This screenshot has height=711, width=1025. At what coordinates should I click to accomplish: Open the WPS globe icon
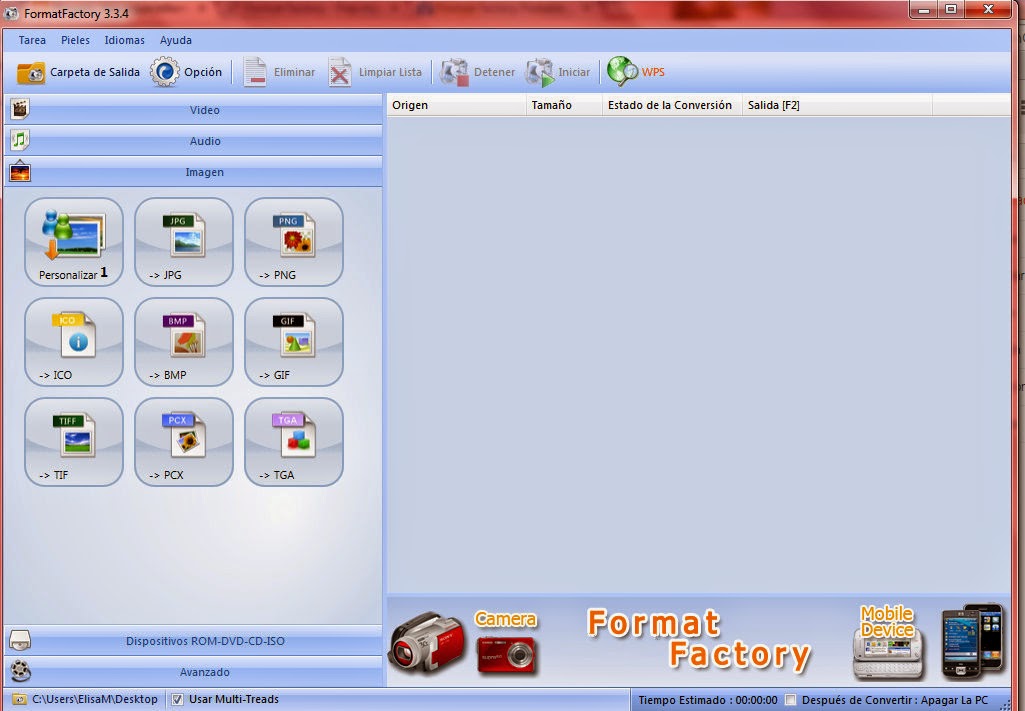pos(622,71)
